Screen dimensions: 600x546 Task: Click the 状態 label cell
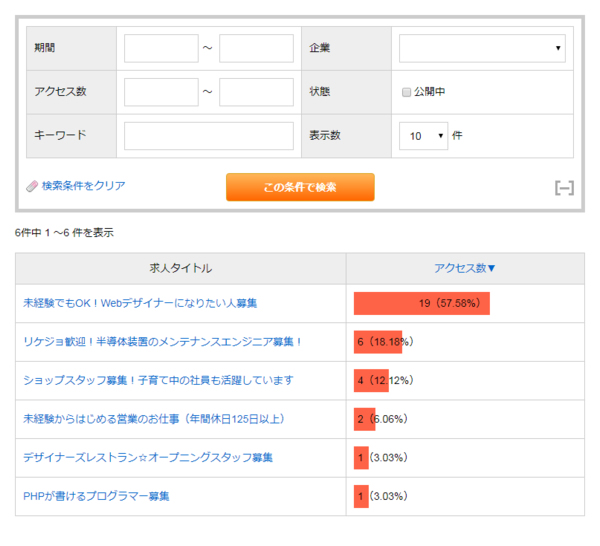pyautogui.click(x=346, y=92)
